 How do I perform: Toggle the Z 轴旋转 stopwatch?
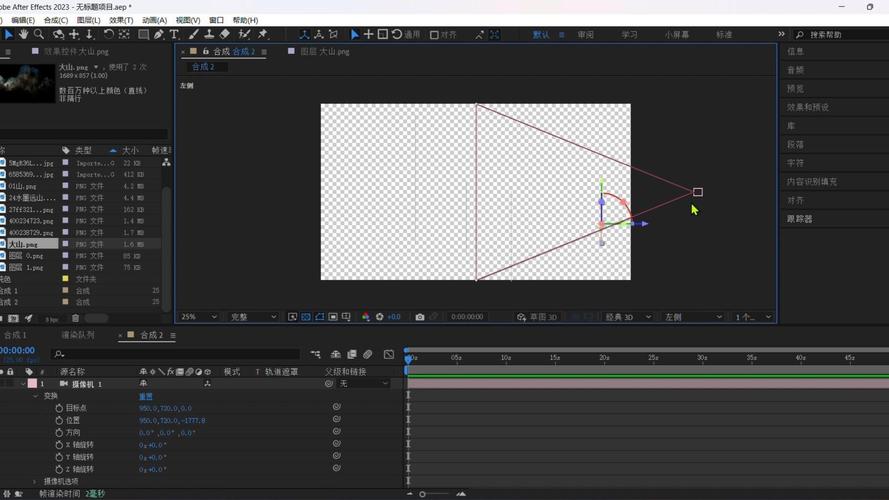(x=59, y=469)
